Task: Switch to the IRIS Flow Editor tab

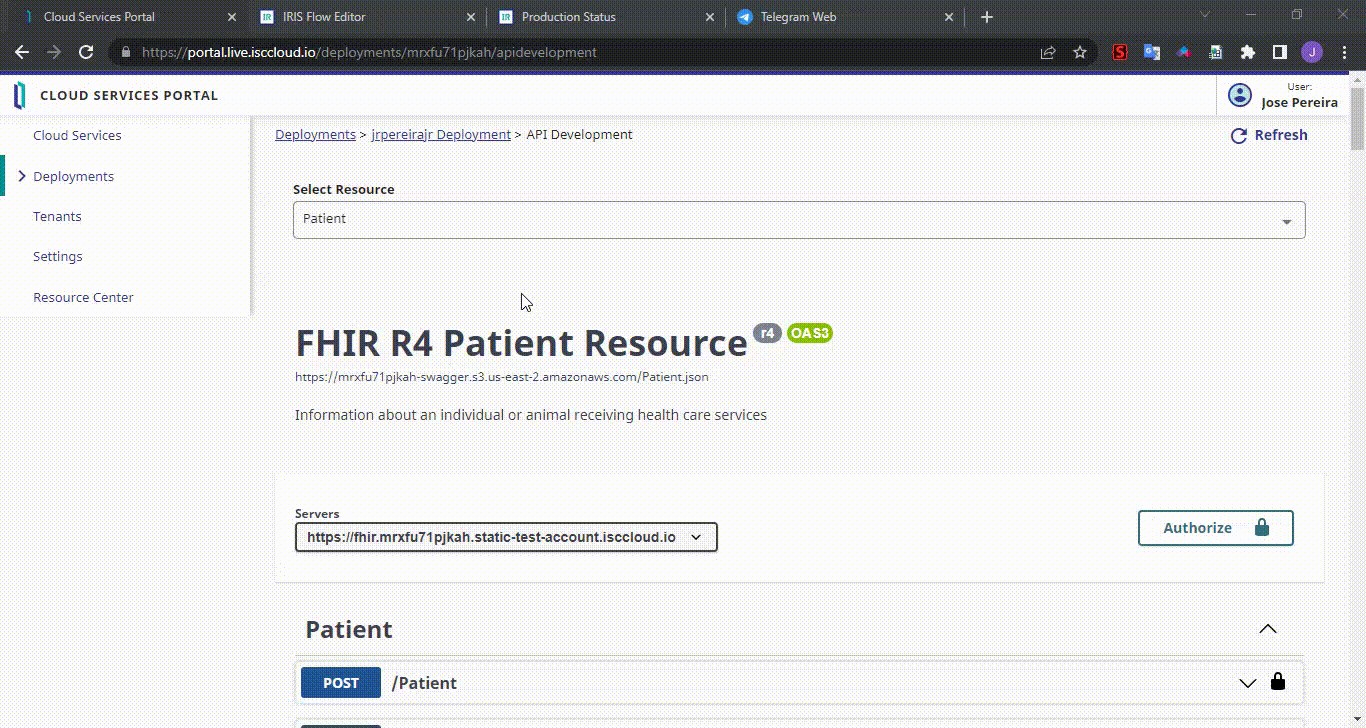Action: coord(366,17)
